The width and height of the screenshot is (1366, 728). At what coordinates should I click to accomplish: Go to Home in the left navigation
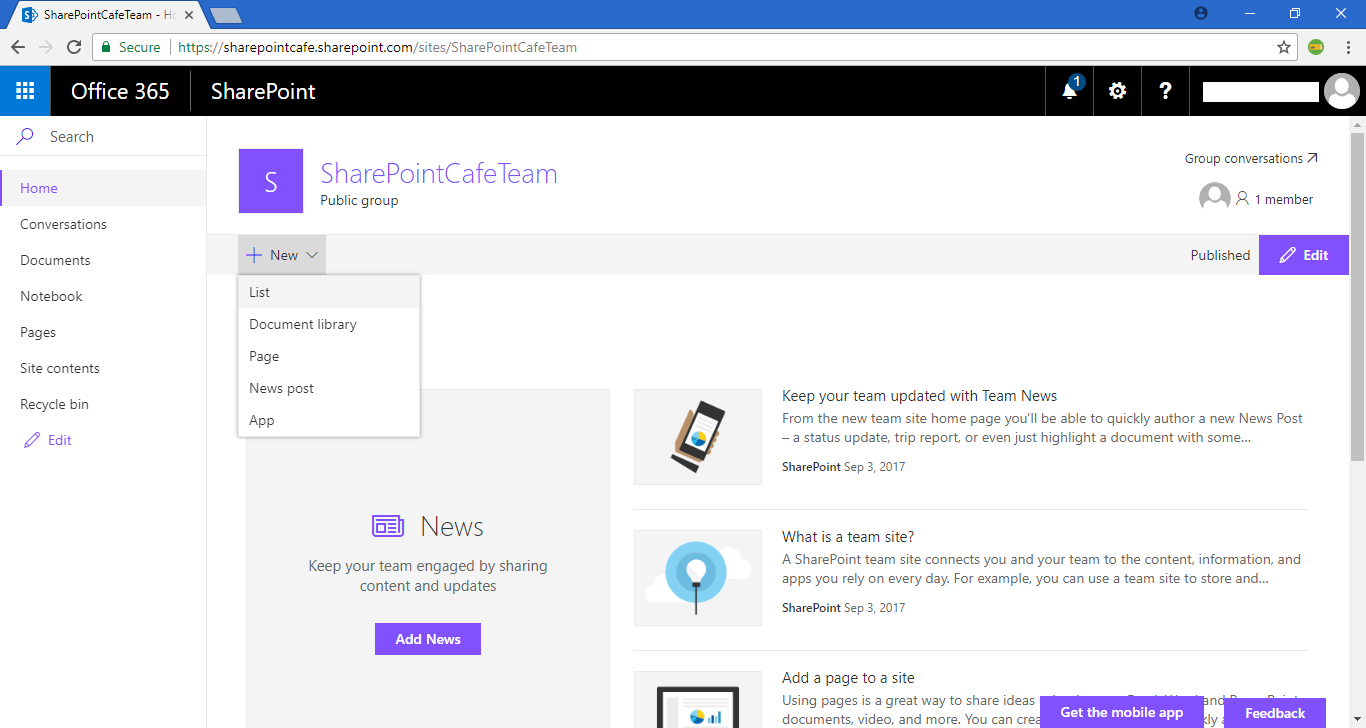103,188
